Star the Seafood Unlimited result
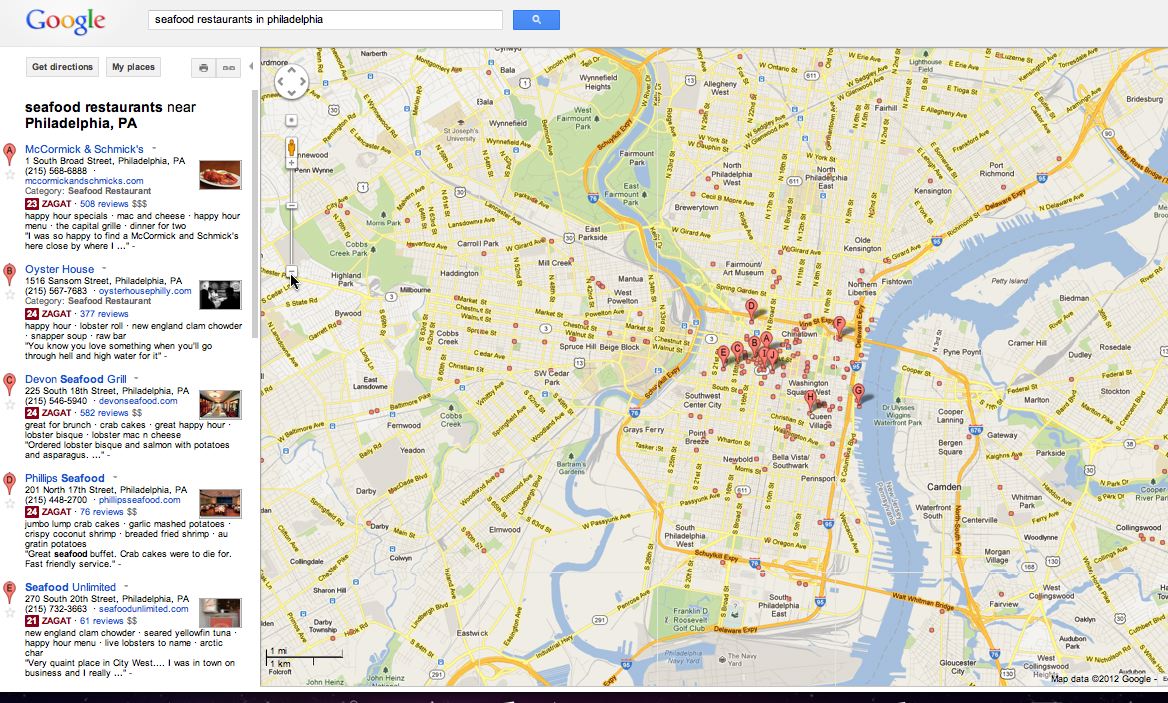Screen dimensions: 1168x703 (x=10, y=613)
